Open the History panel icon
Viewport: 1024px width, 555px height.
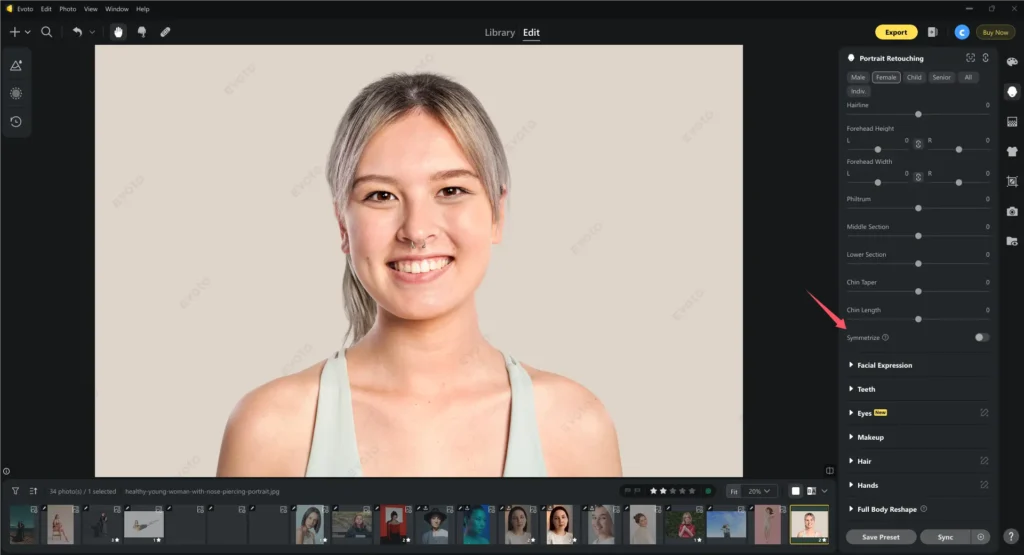point(16,121)
